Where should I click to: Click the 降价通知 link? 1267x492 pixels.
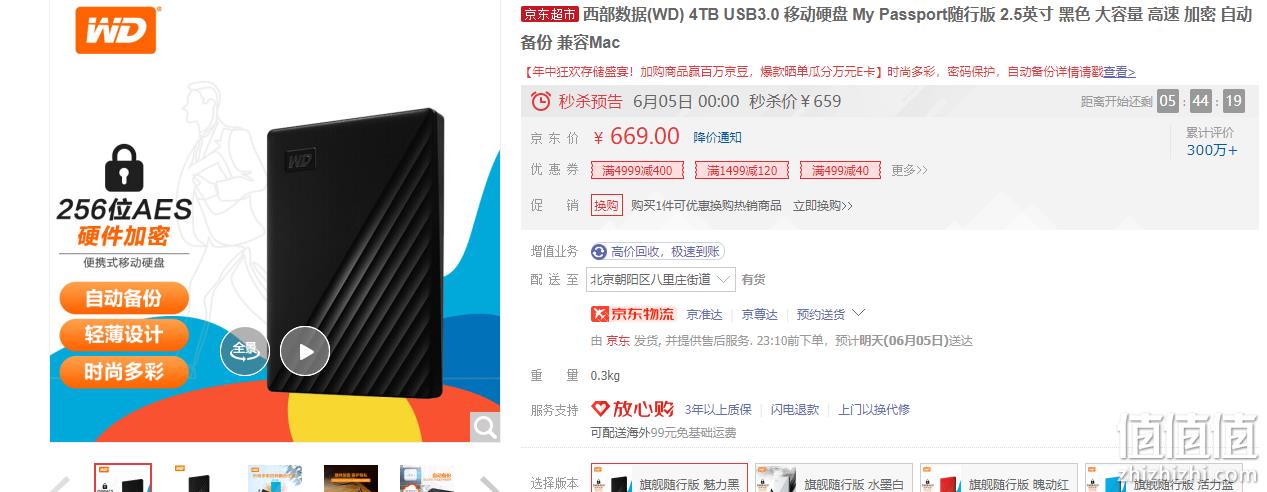pyautogui.click(x=718, y=137)
